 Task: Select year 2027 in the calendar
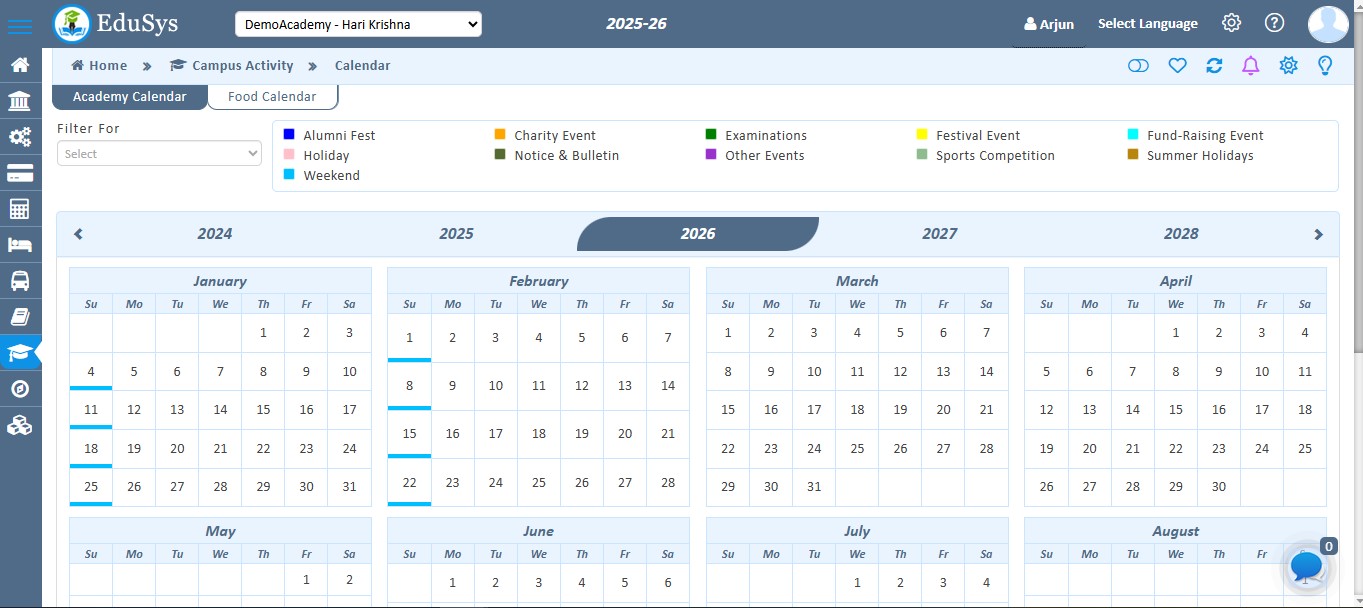click(x=939, y=233)
